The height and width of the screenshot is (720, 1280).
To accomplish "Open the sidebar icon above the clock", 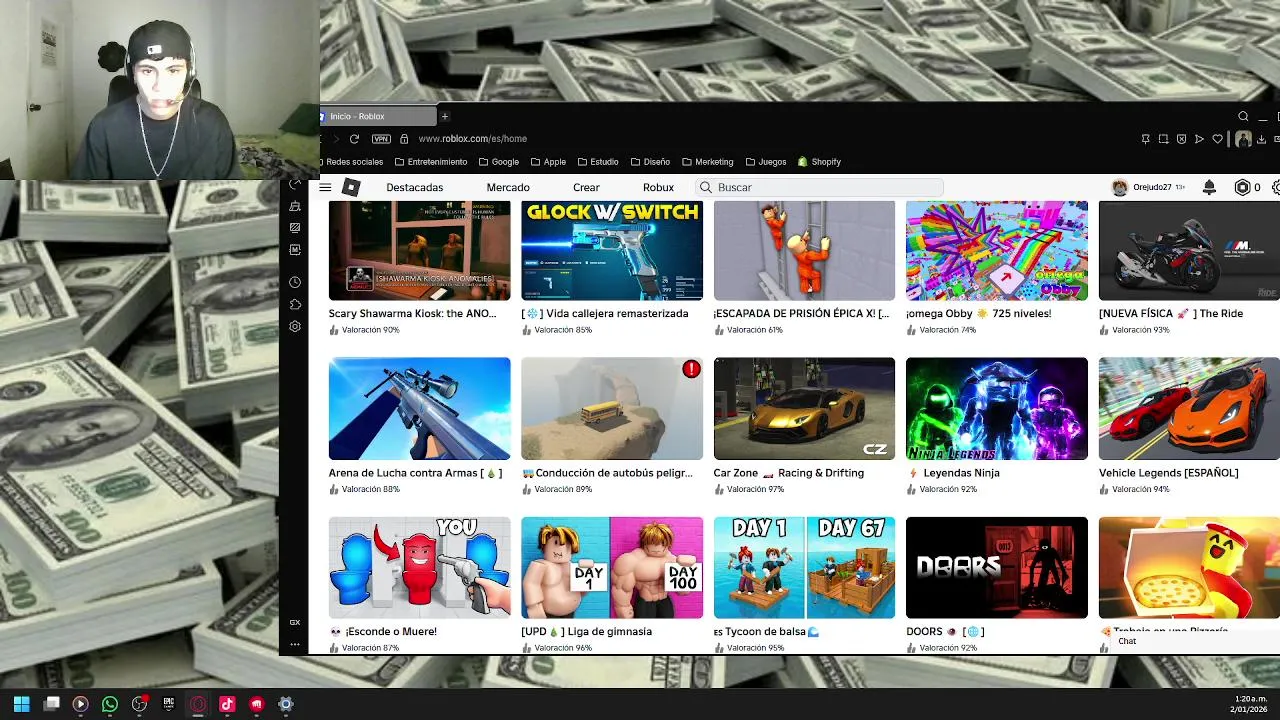I will pyautogui.click(x=295, y=250).
